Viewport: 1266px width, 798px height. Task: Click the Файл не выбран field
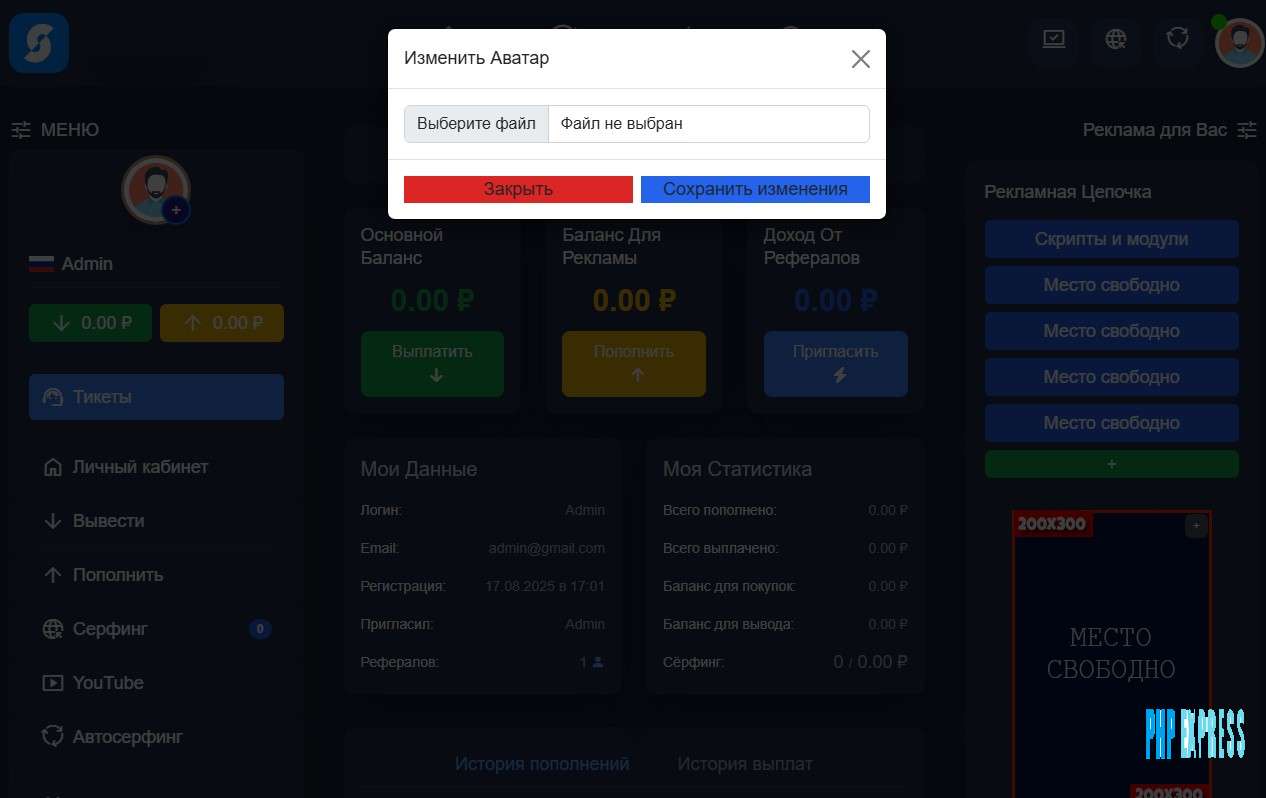[x=709, y=124]
